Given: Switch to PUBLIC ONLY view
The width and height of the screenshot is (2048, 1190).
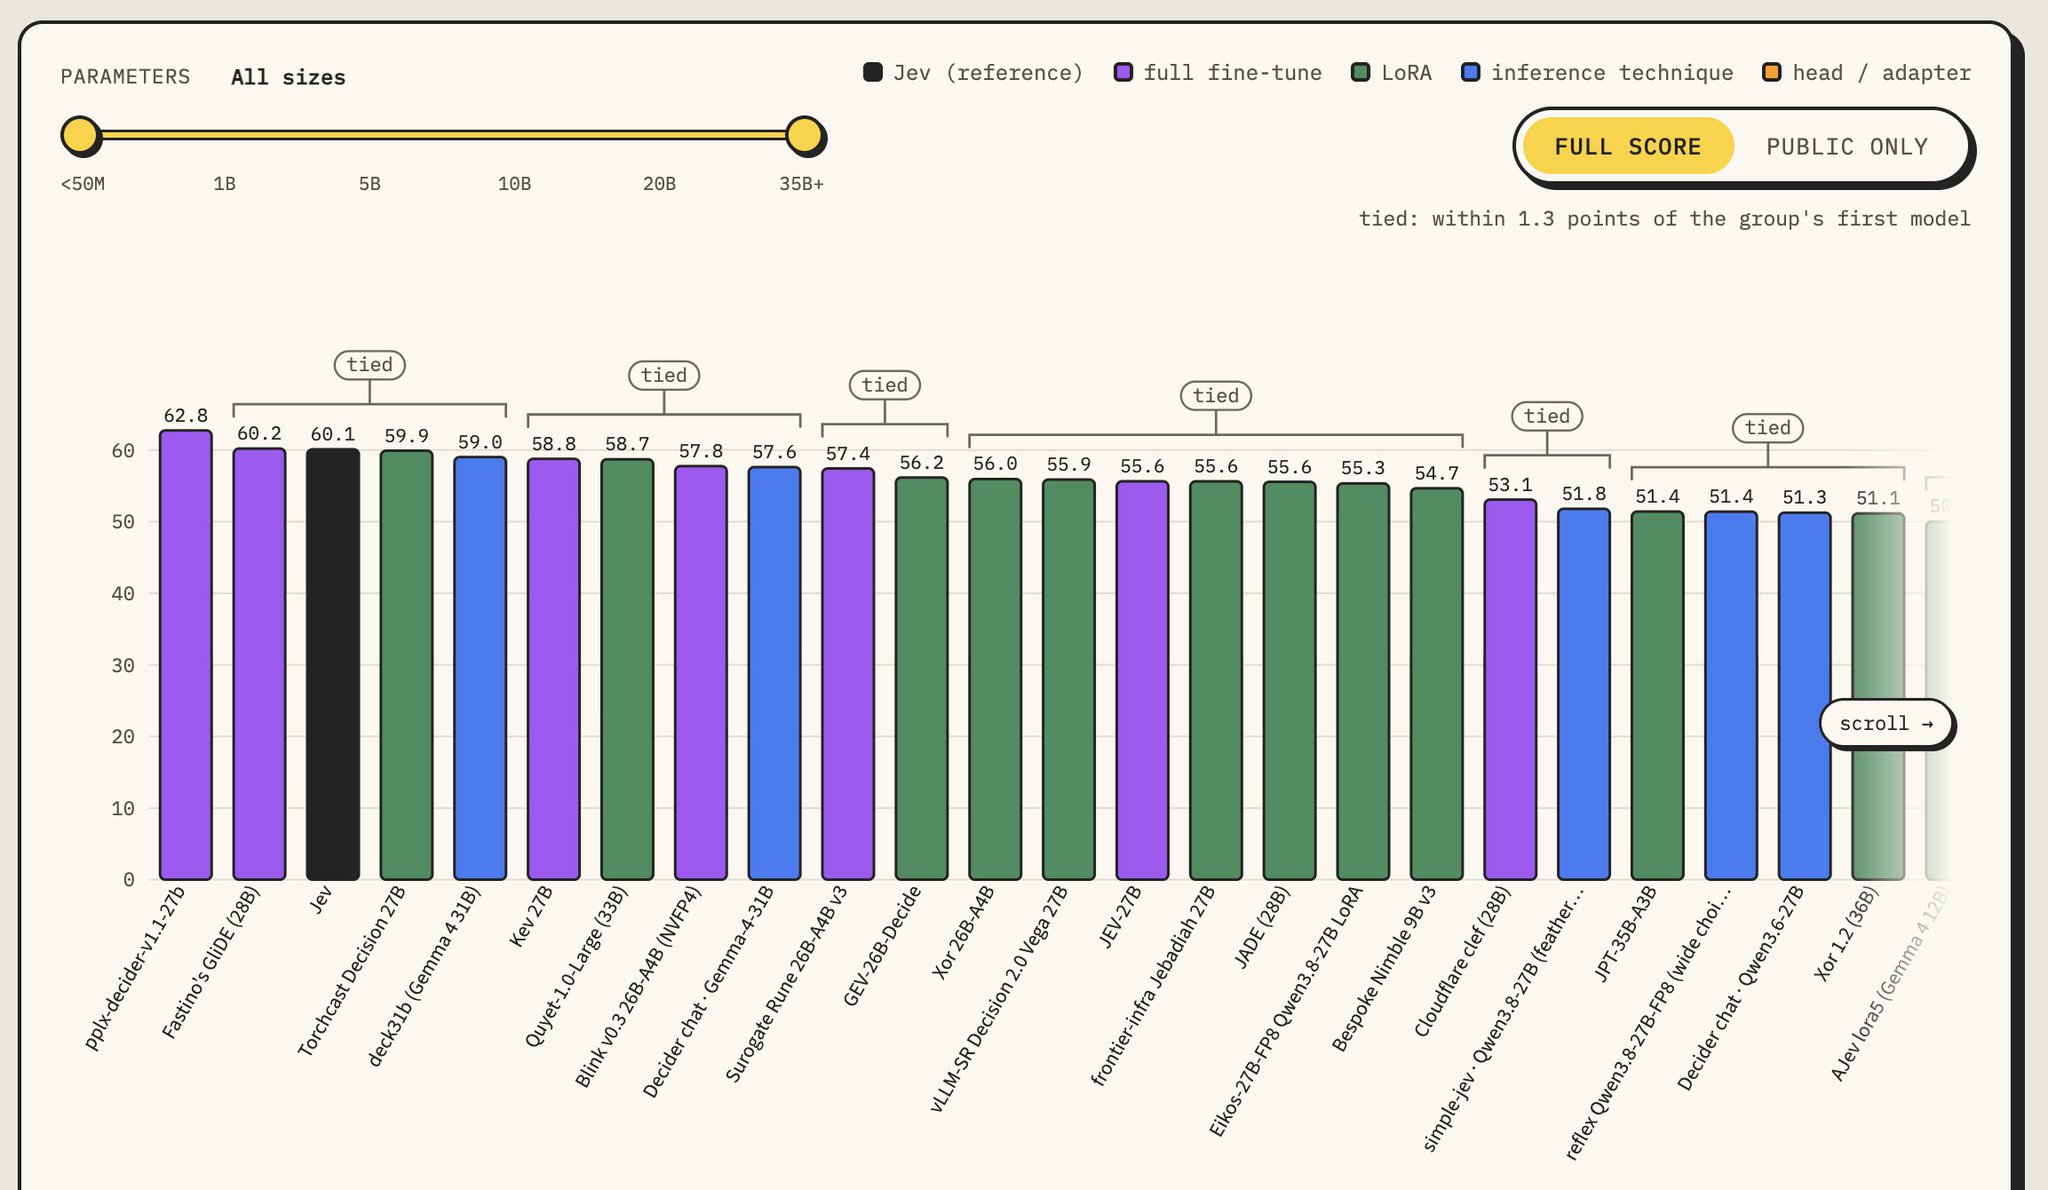Looking at the screenshot, I should coord(1847,146).
